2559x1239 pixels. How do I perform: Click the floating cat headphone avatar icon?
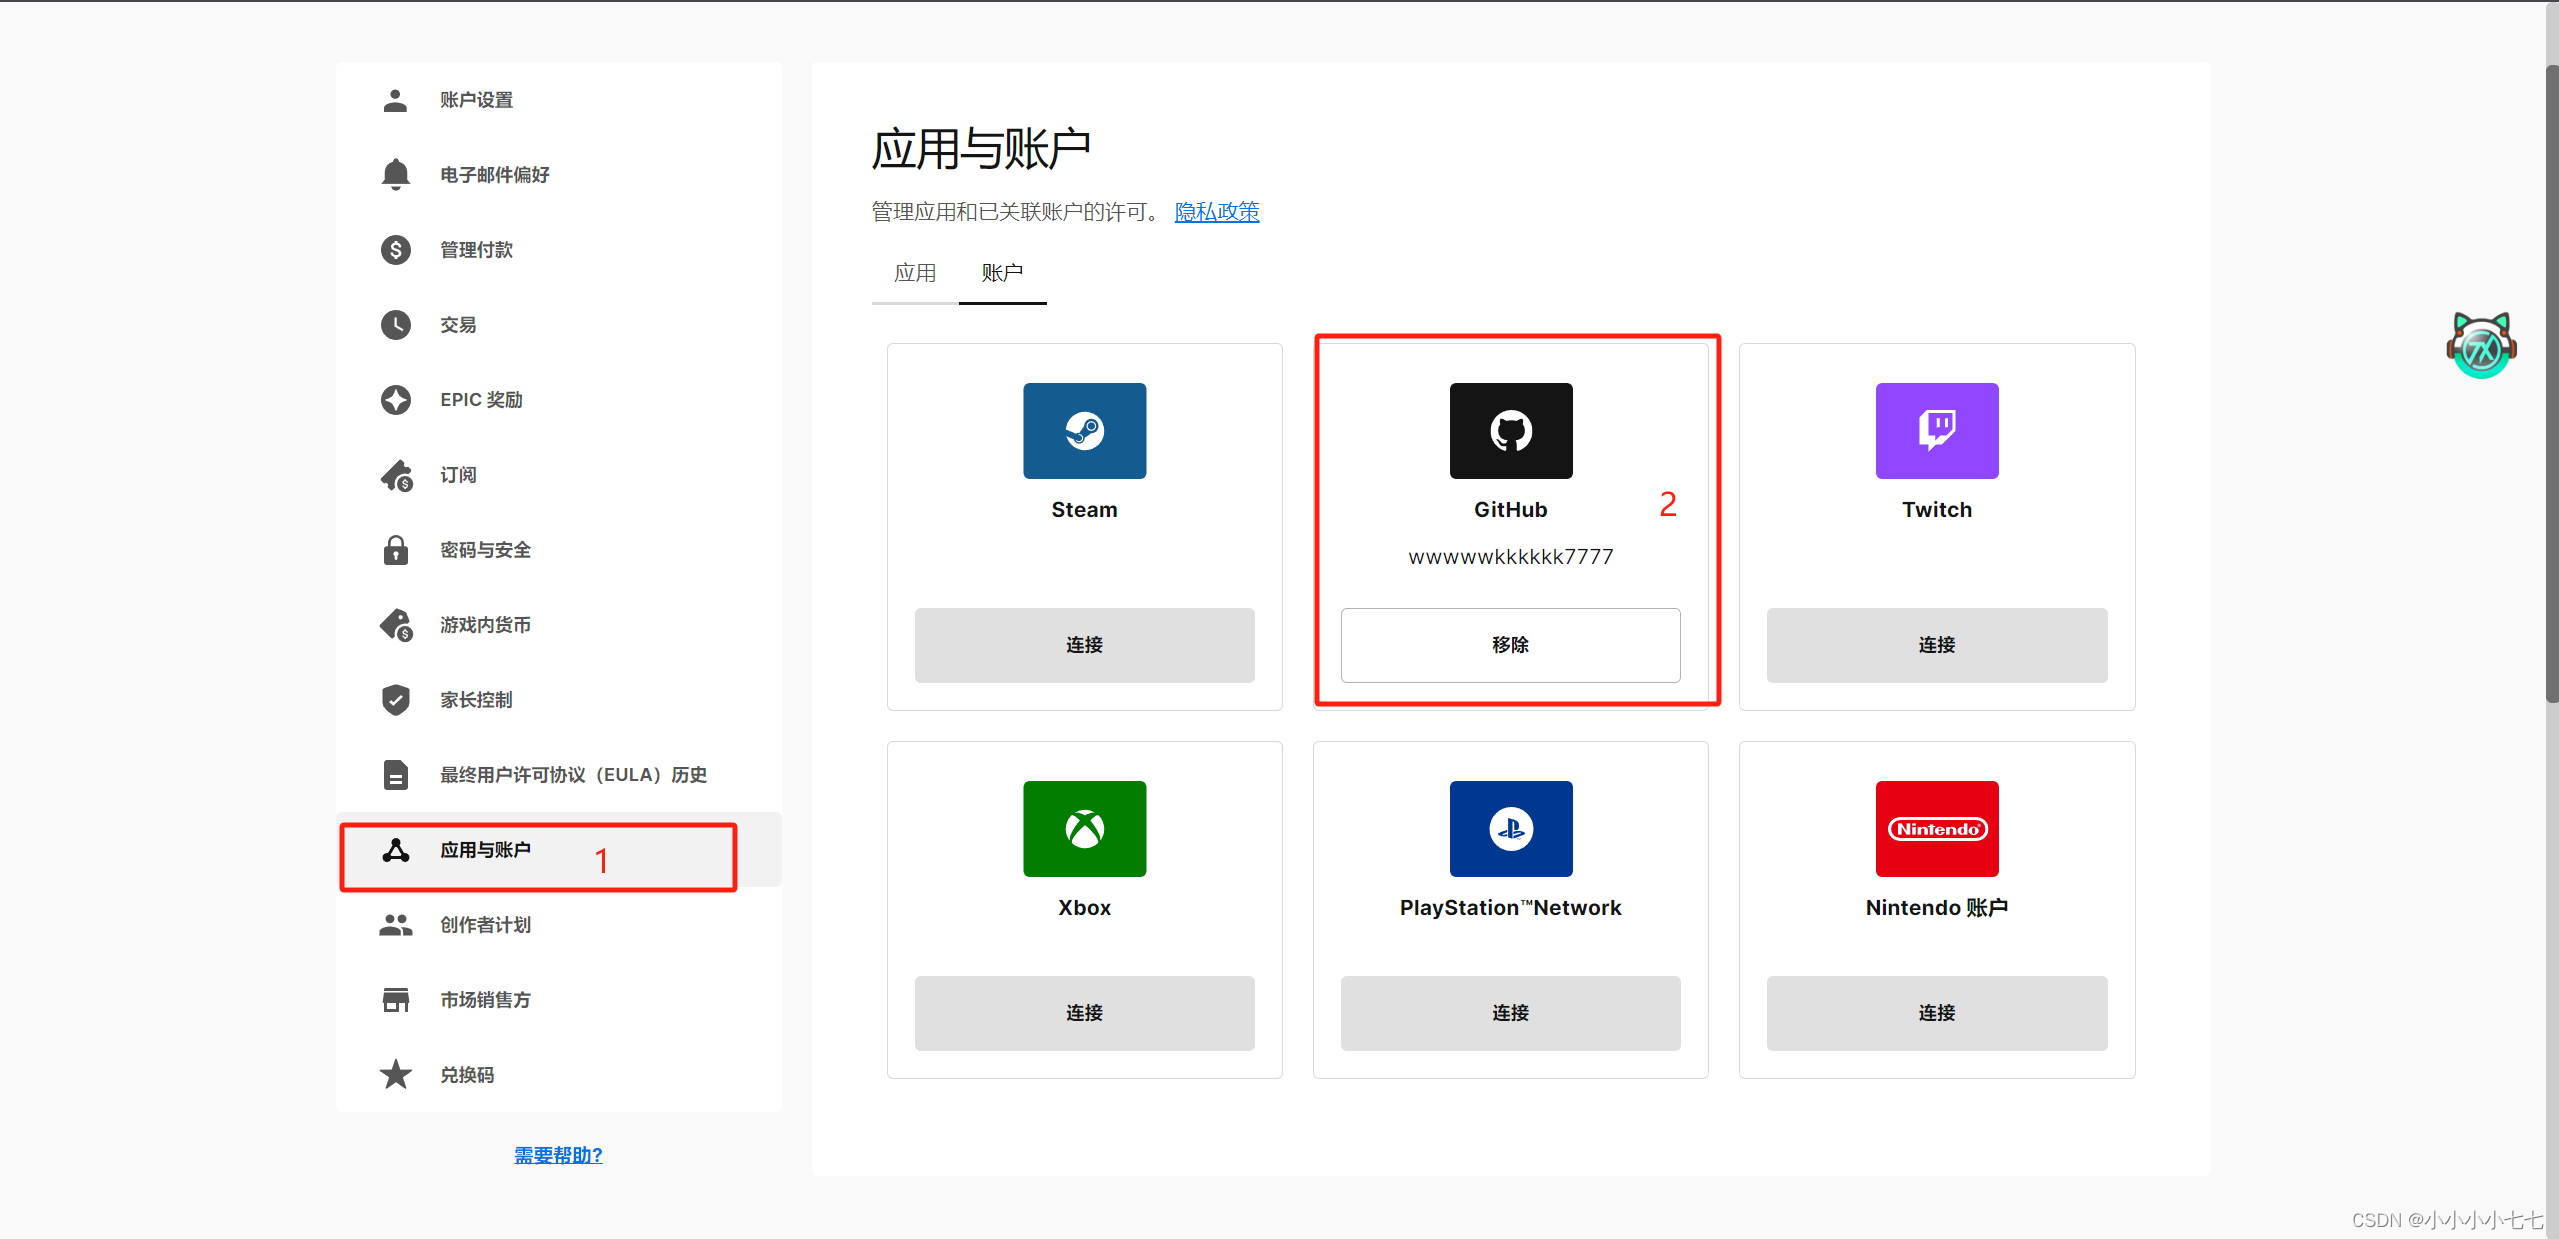tap(2481, 345)
